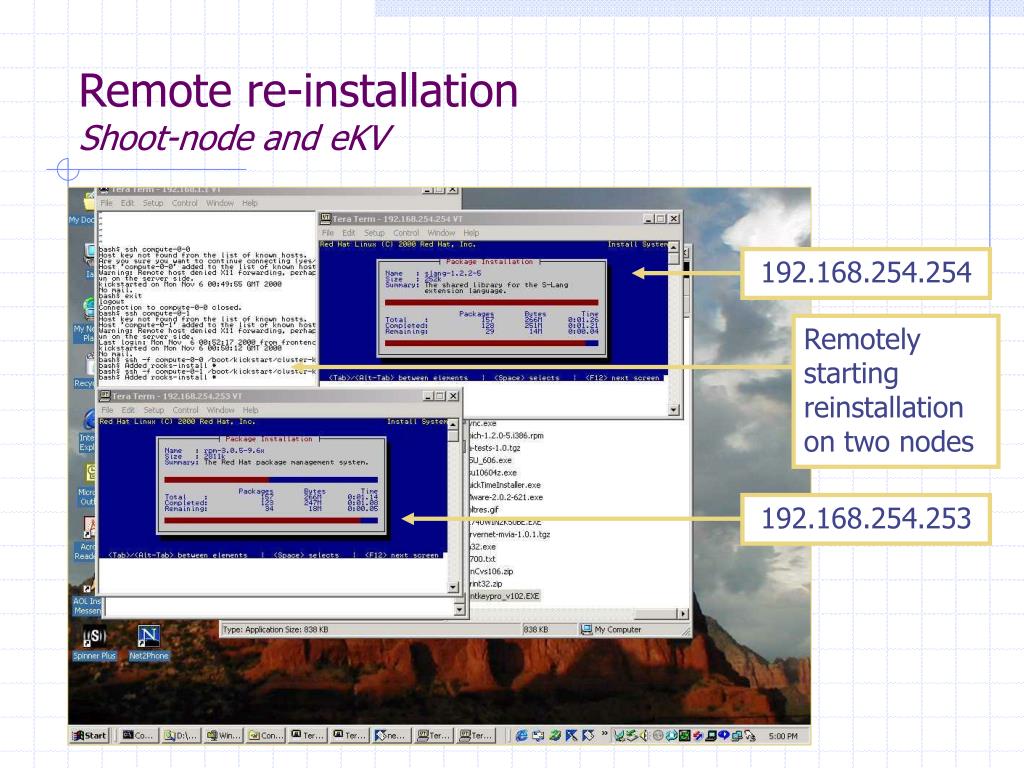Screen dimensions: 1024x768
Task: Select file 'tres.gif' in file list
Action: click(484, 509)
